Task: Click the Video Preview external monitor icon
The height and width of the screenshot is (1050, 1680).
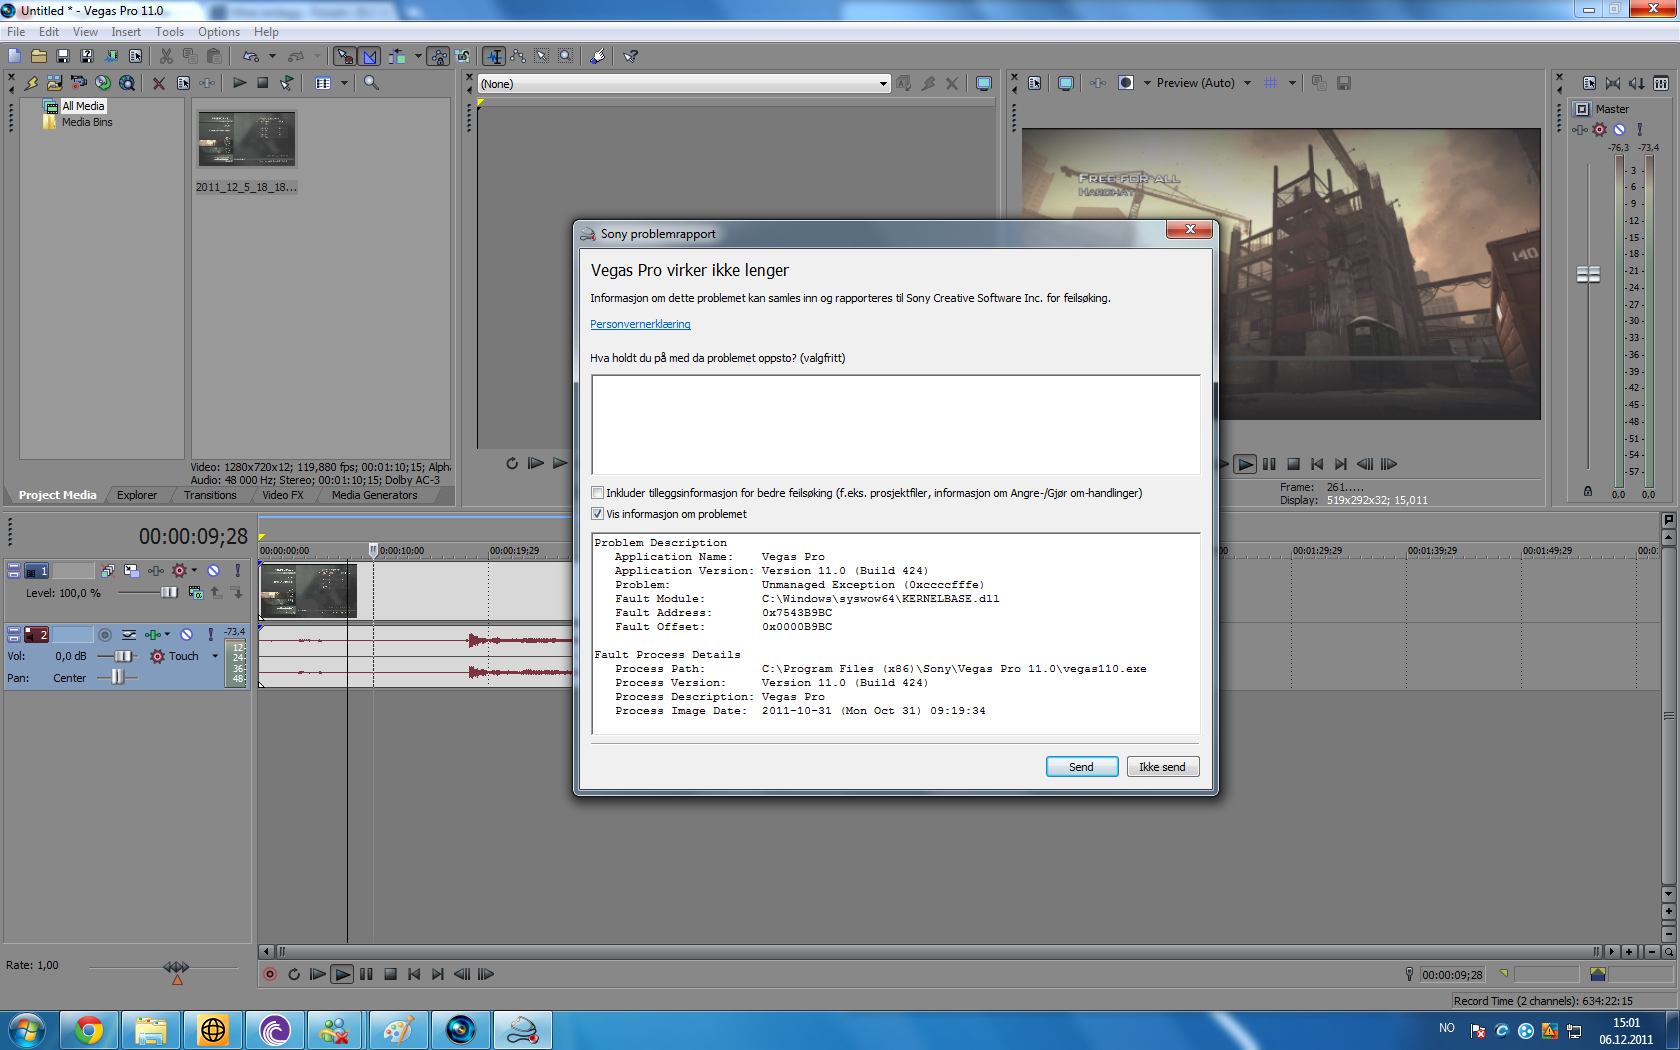Action: click(x=1065, y=83)
